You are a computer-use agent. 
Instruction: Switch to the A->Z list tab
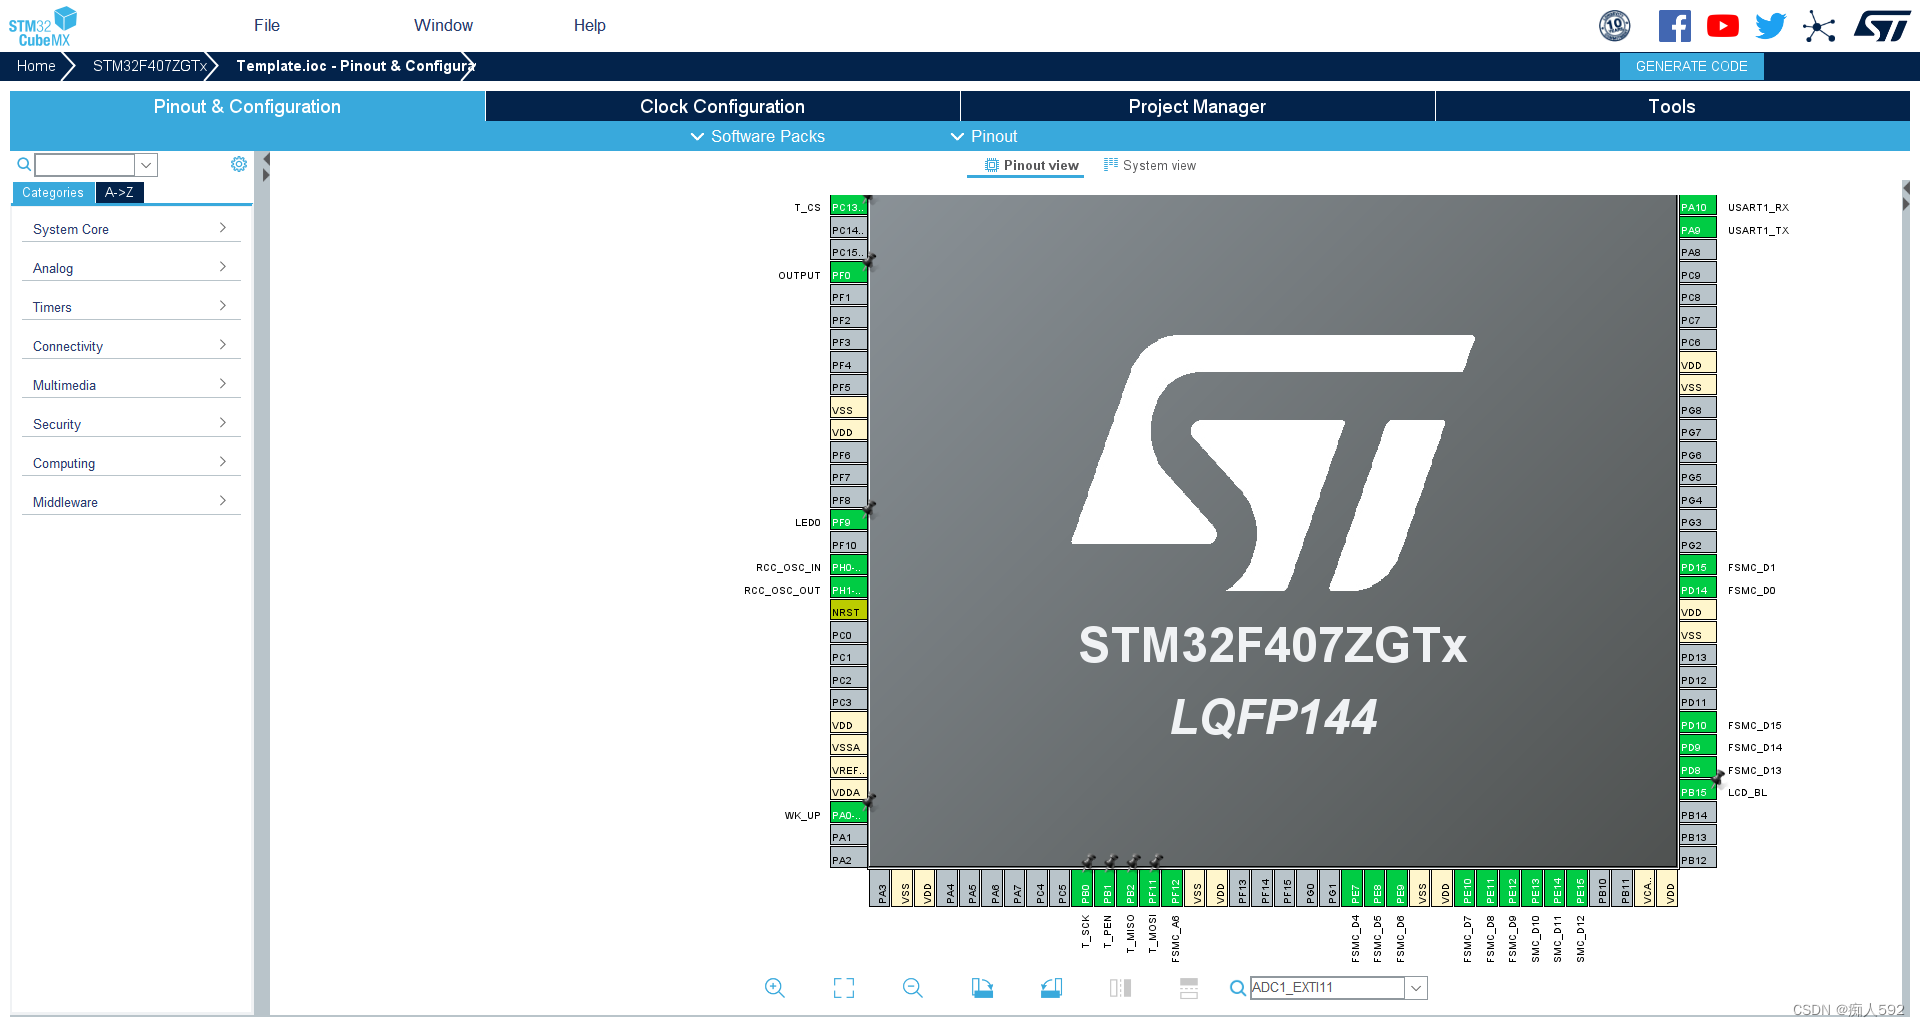[120, 193]
